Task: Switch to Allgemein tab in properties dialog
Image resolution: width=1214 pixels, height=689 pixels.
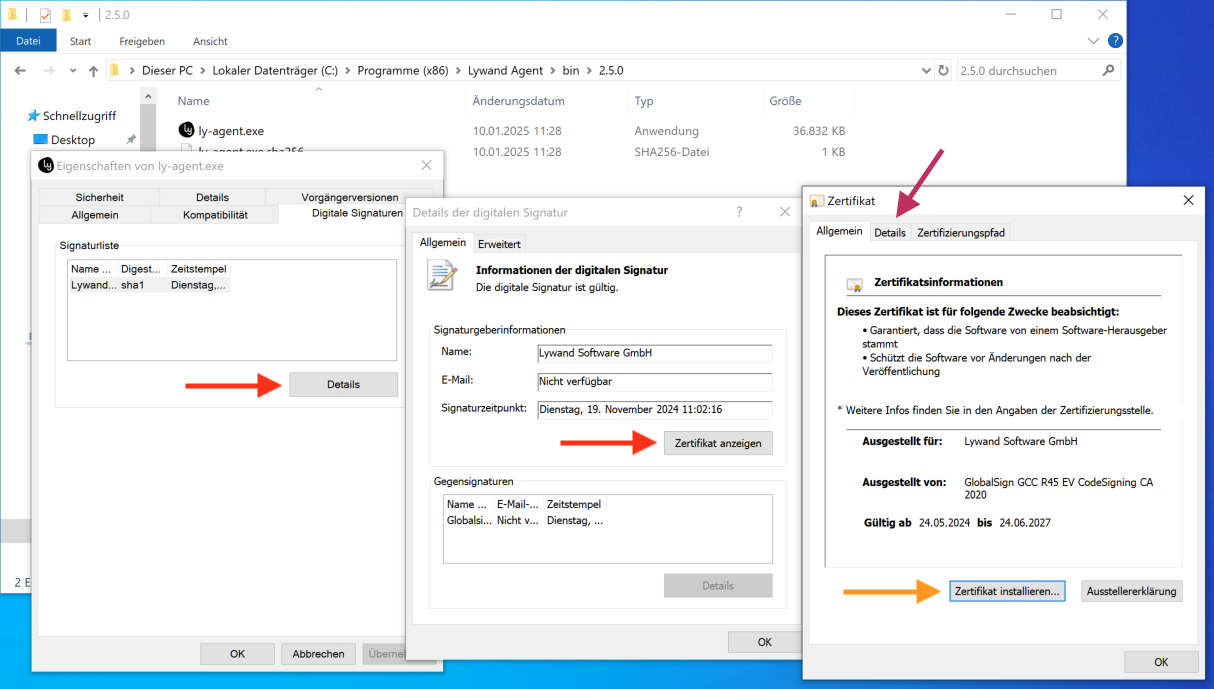Action: pos(95,215)
